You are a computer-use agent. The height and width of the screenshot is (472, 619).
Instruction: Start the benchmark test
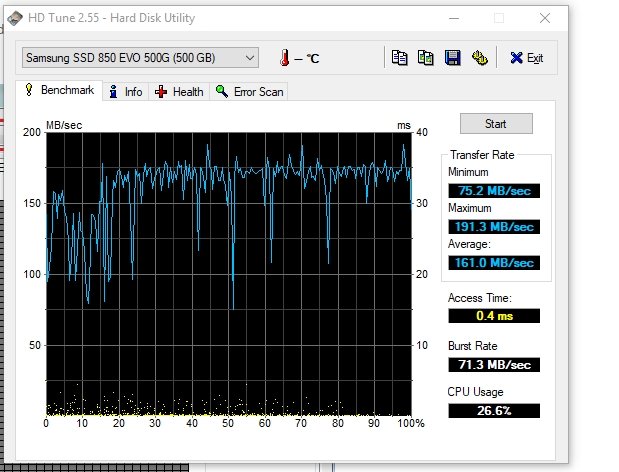click(496, 124)
